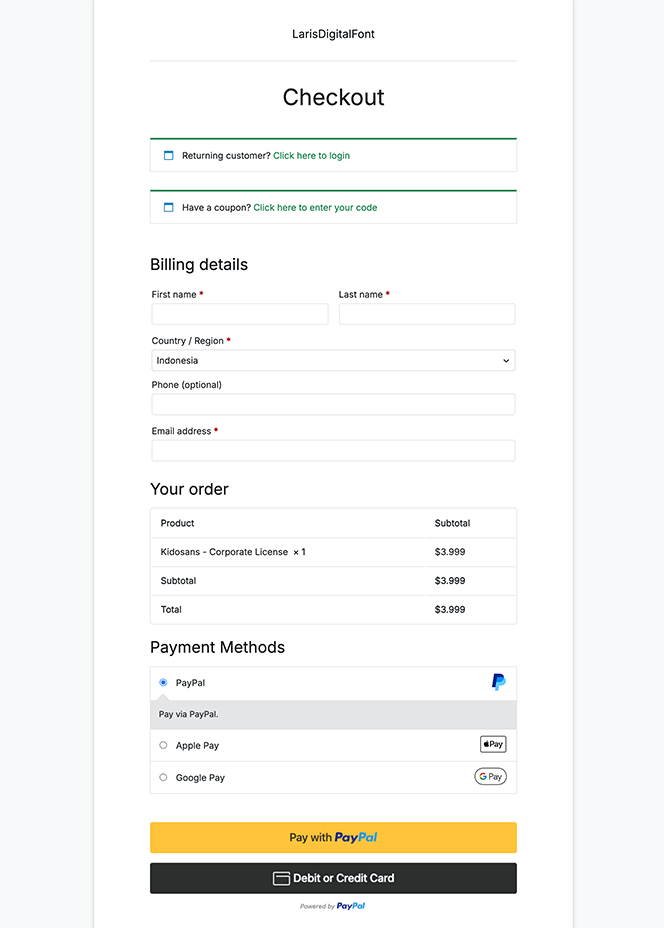Click the Debit or Credit Card button
Screen dimensions: 664x928
tap(333, 878)
